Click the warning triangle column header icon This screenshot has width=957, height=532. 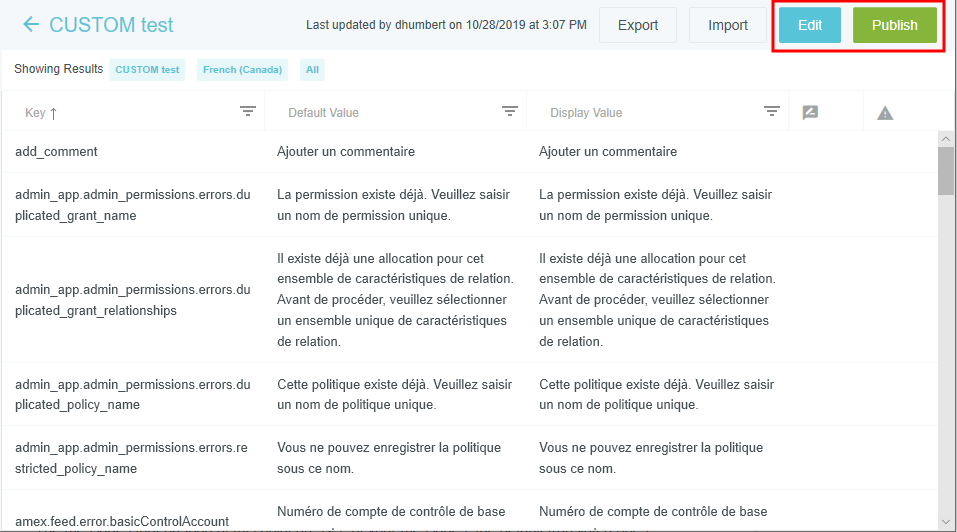tap(885, 113)
